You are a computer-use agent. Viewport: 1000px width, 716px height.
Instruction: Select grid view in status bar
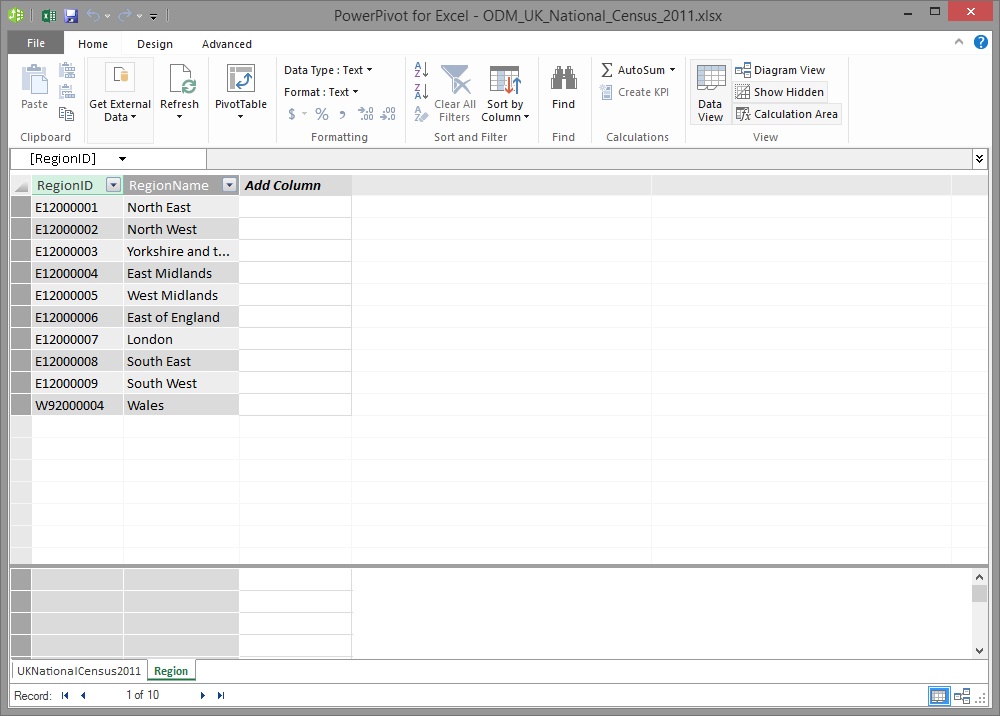tap(938, 696)
